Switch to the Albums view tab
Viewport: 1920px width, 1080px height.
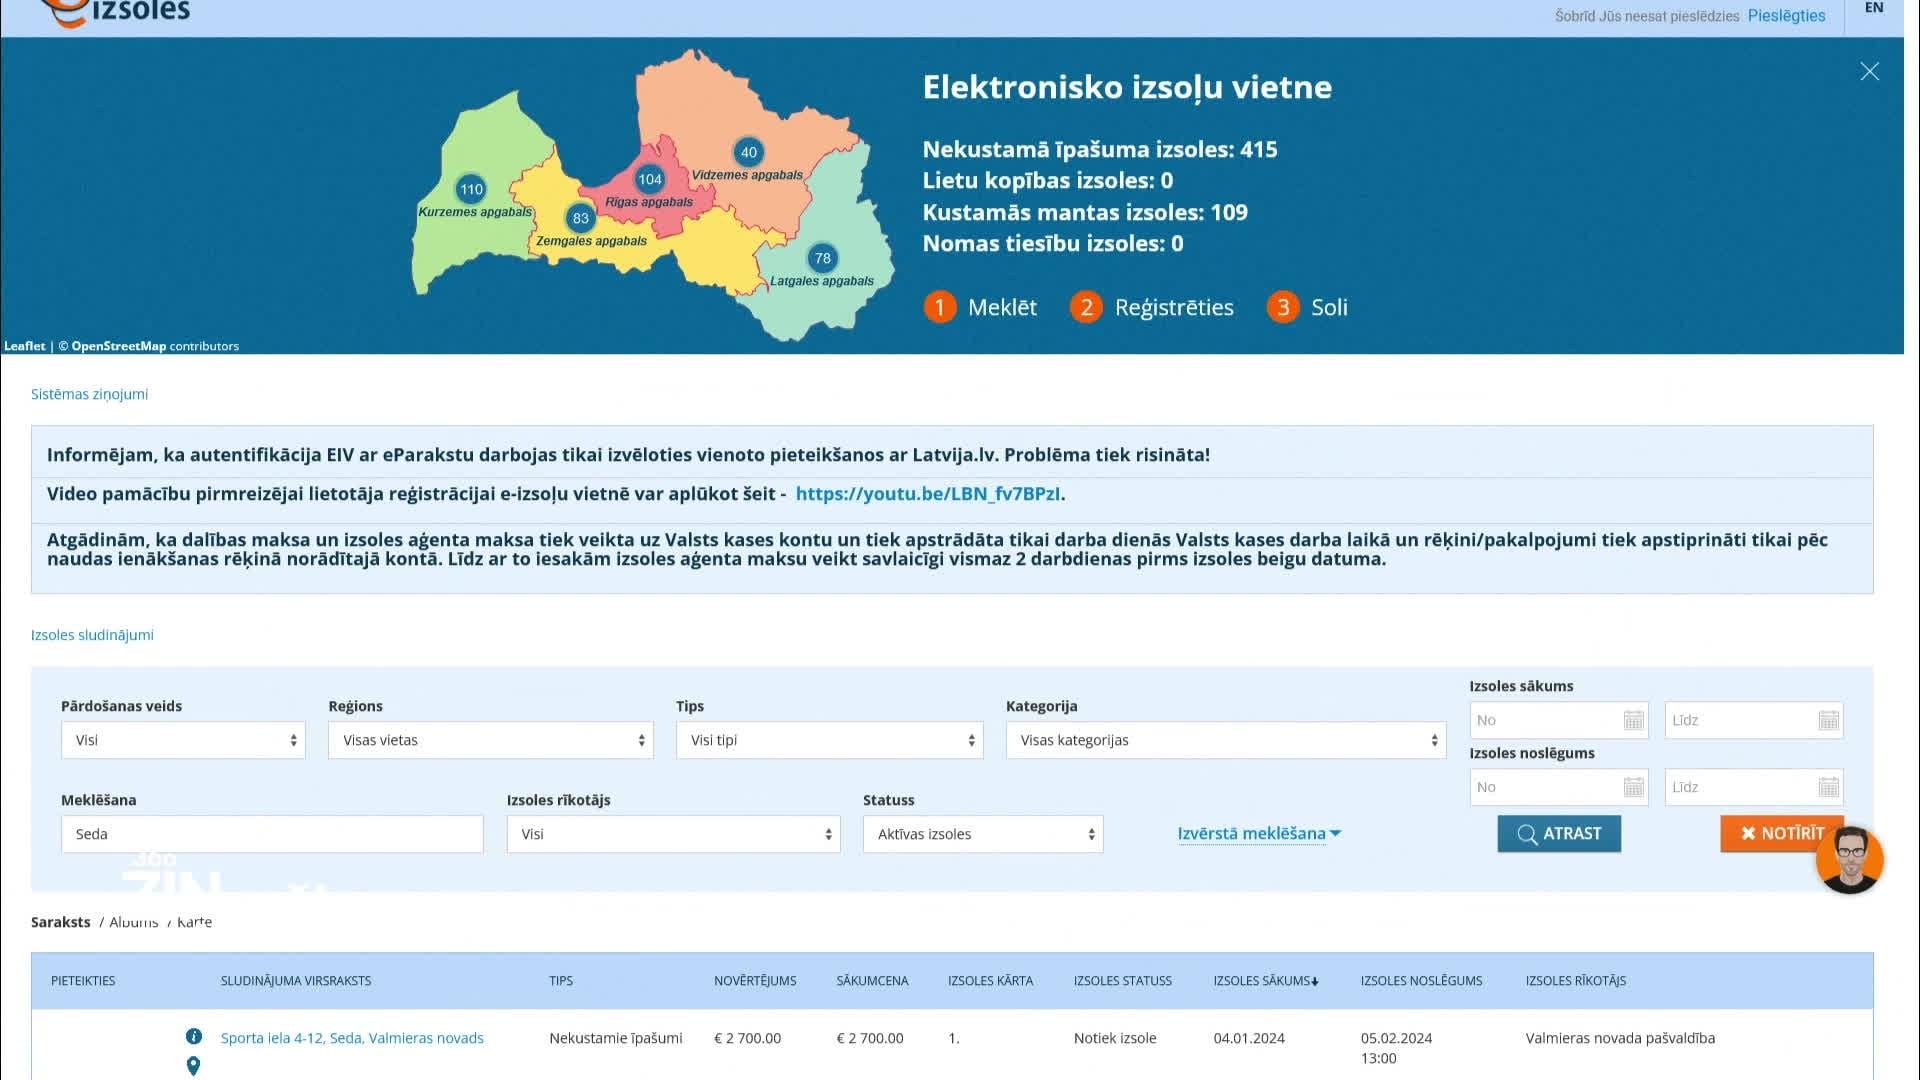133,922
